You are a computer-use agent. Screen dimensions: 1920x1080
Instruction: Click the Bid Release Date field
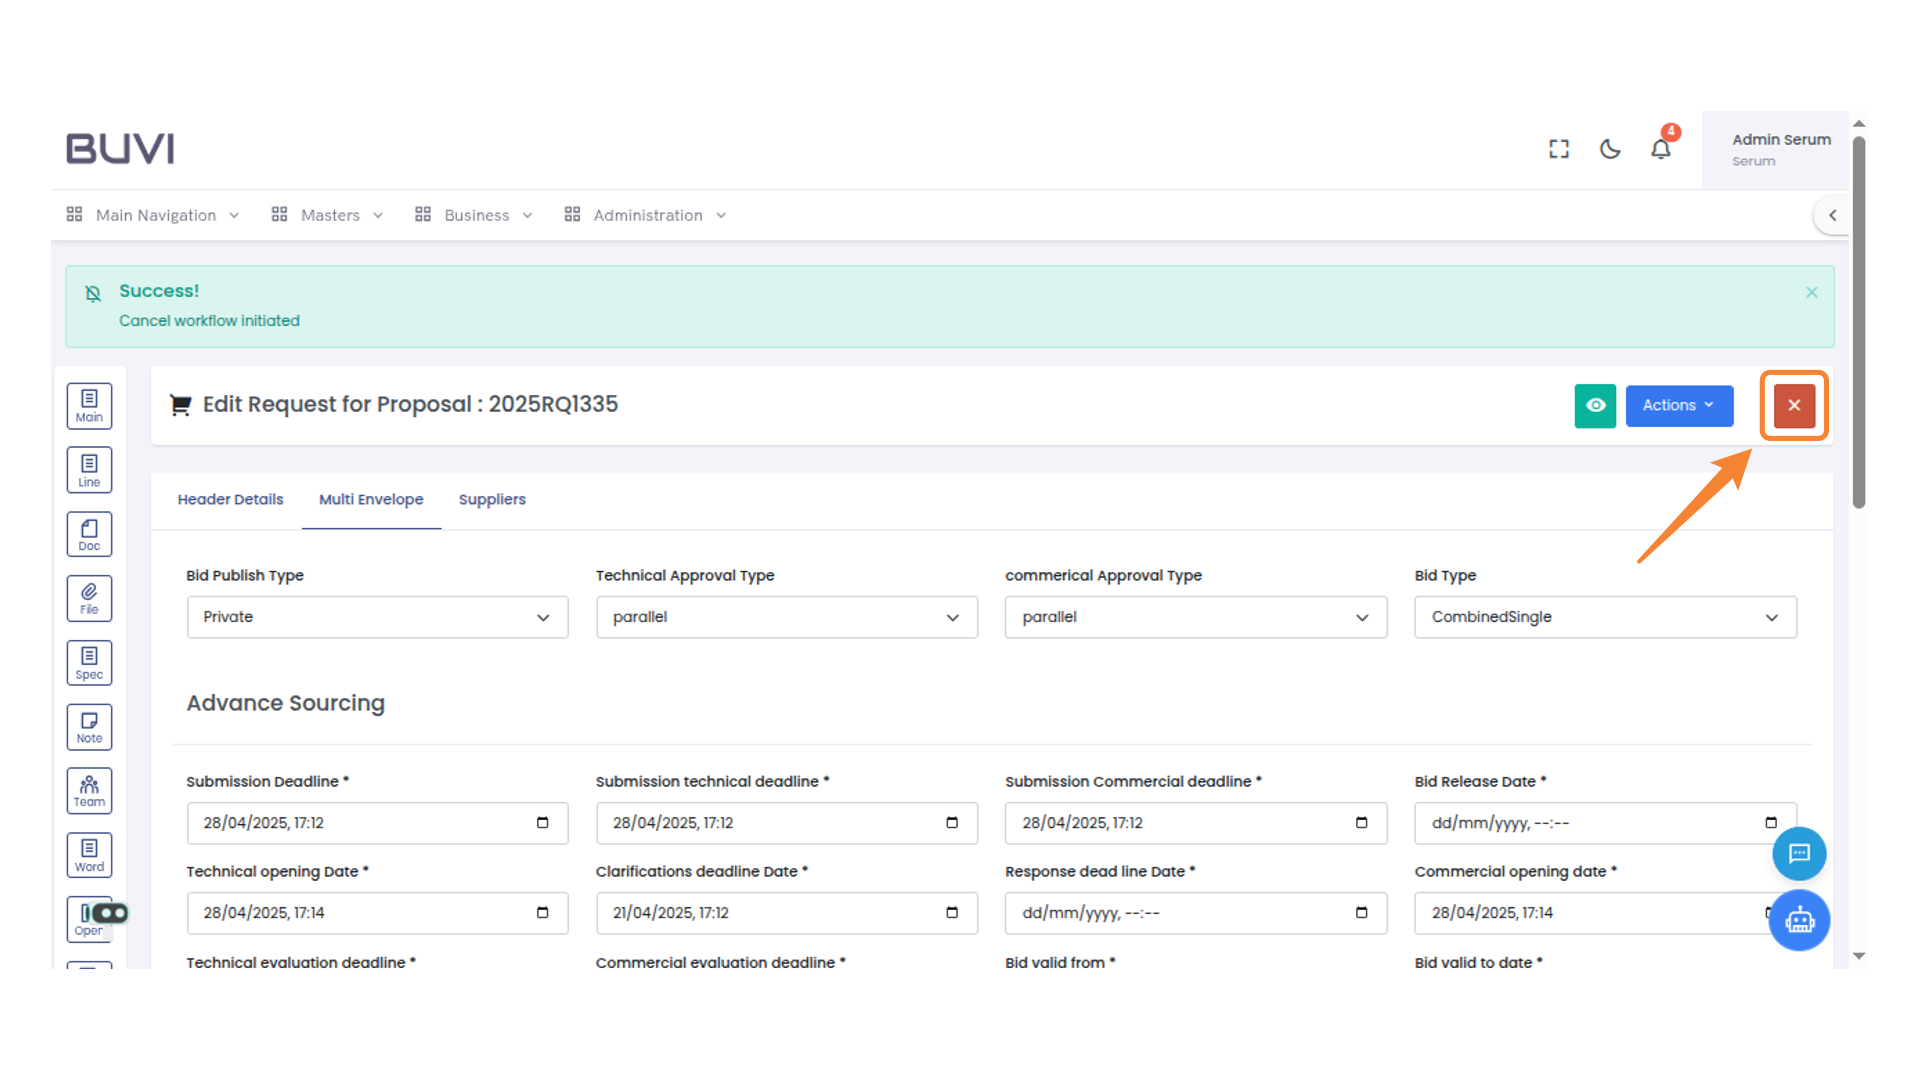coord(1590,823)
